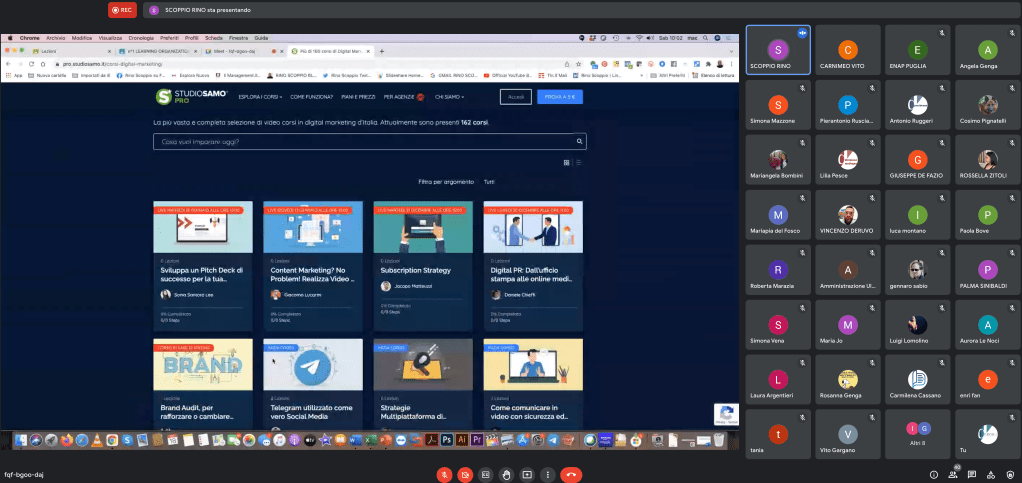Open the activities icon in Meet
Image resolution: width=1022 pixels, height=483 pixels.
[x=990, y=474]
